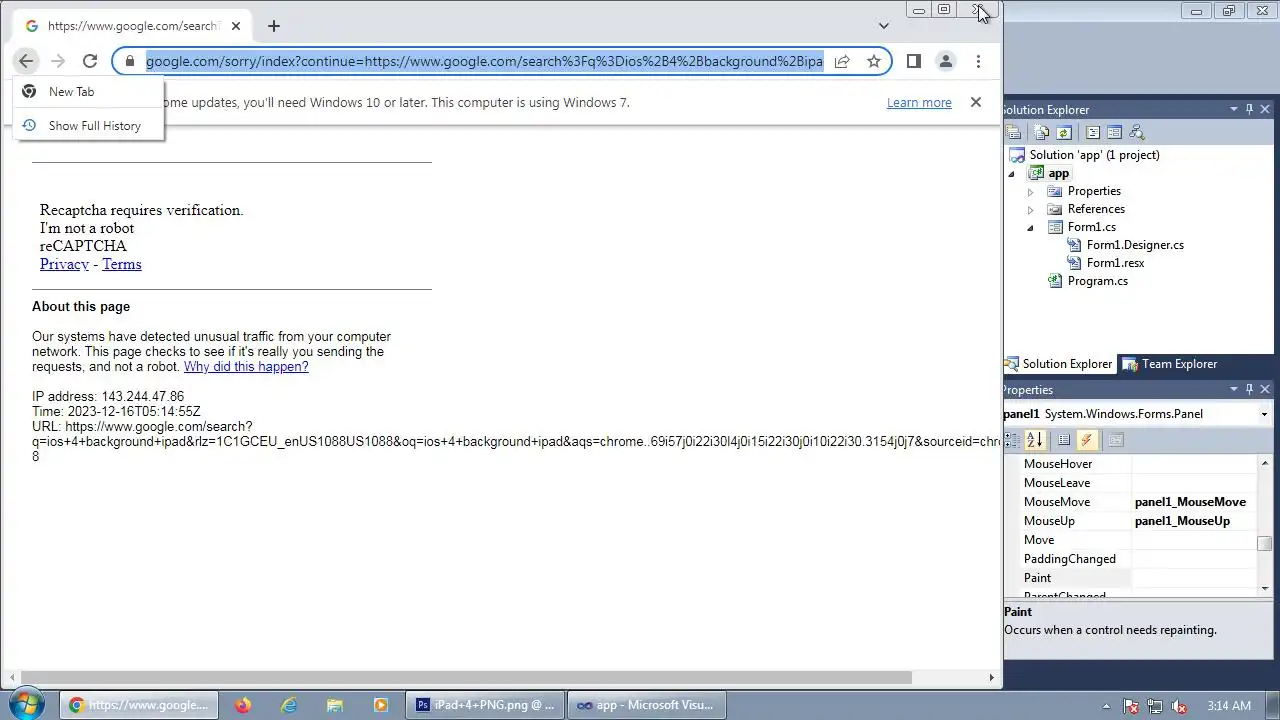Share this page via address bar icon
1280x720 pixels.
click(842, 61)
